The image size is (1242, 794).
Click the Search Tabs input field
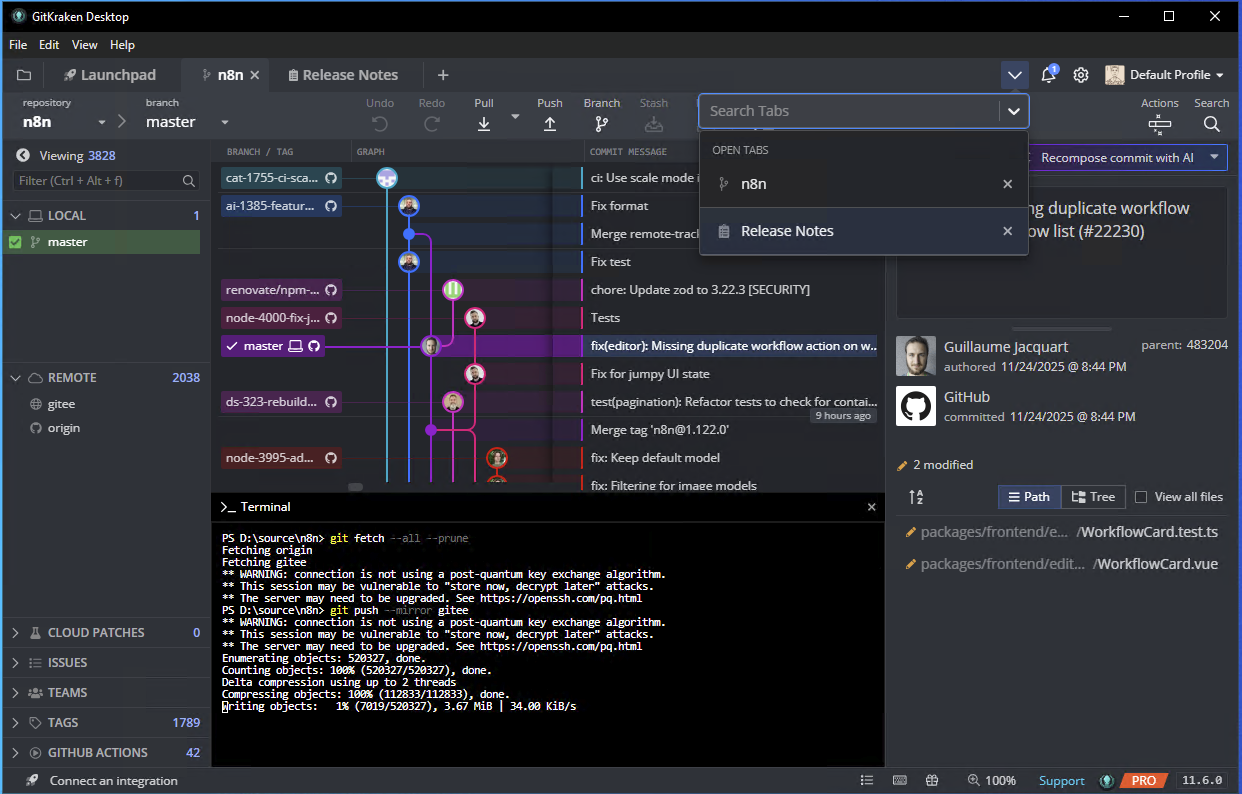click(x=848, y=111)
